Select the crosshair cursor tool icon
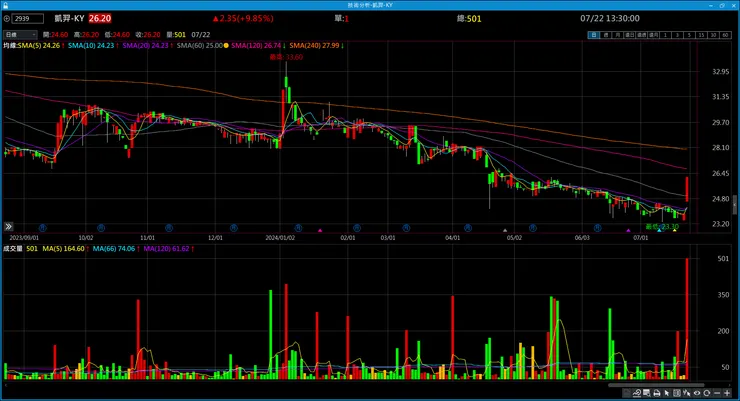Screen dimensions: 740x401 pyautogui.click(x=687, y=393)
